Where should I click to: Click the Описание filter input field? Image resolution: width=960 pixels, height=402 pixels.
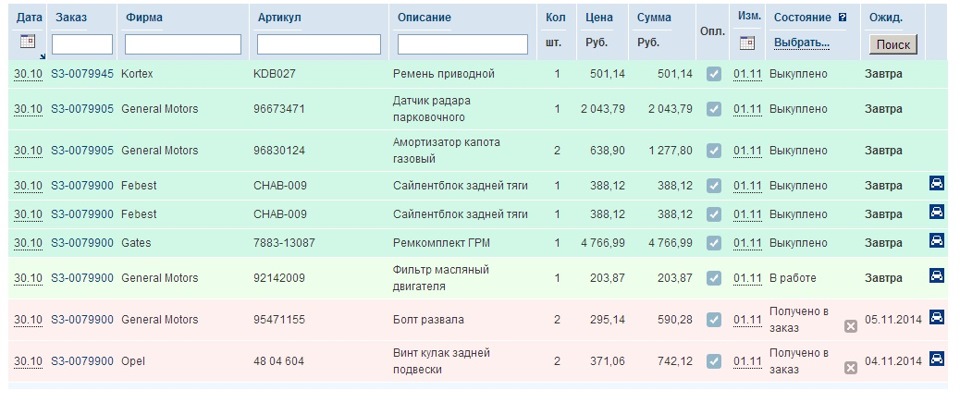(x=462, y=45)
